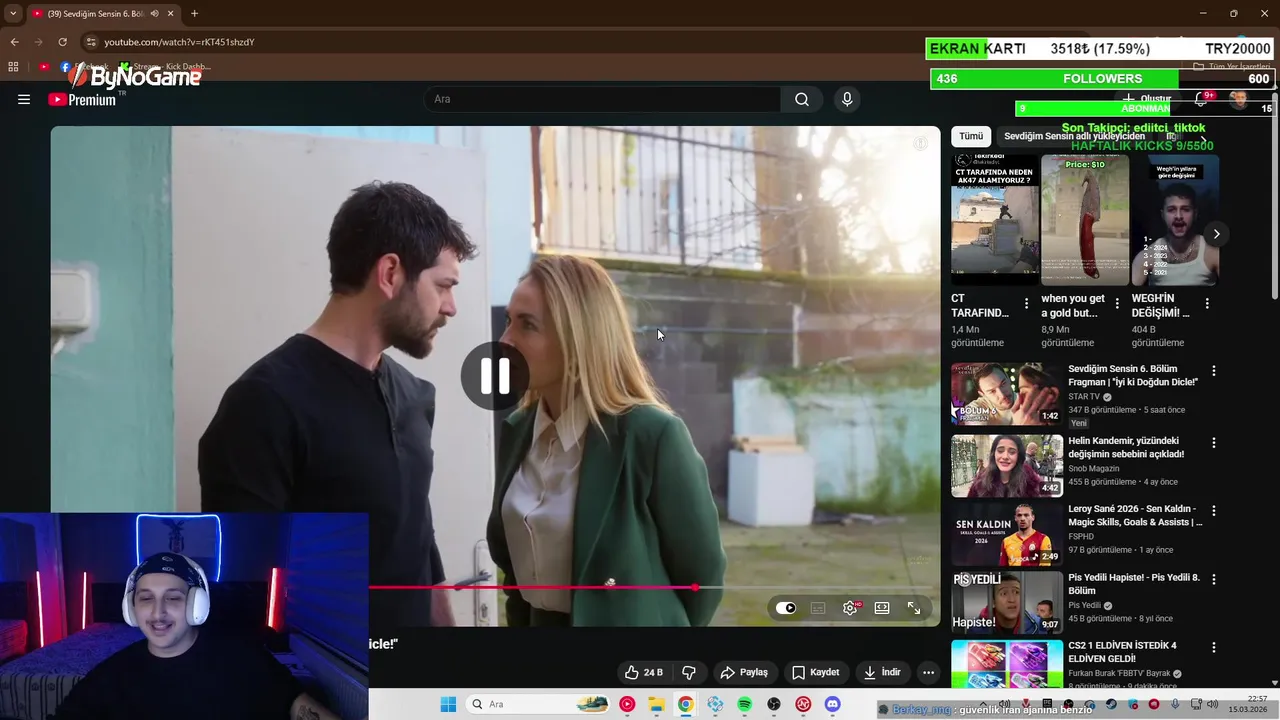
Task: Focus the YouTube 'Ara' search field
Action: click(603, 99)
